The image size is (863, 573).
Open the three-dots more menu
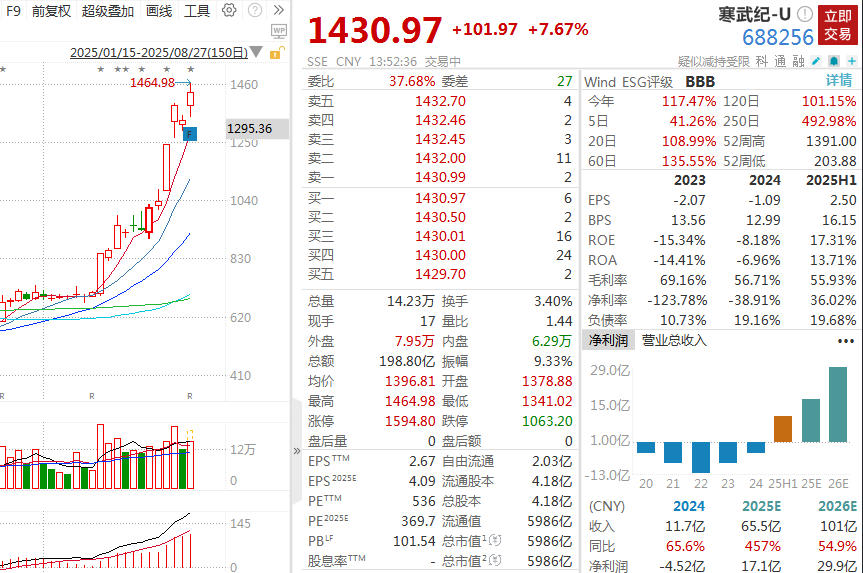tap(845, 341)
